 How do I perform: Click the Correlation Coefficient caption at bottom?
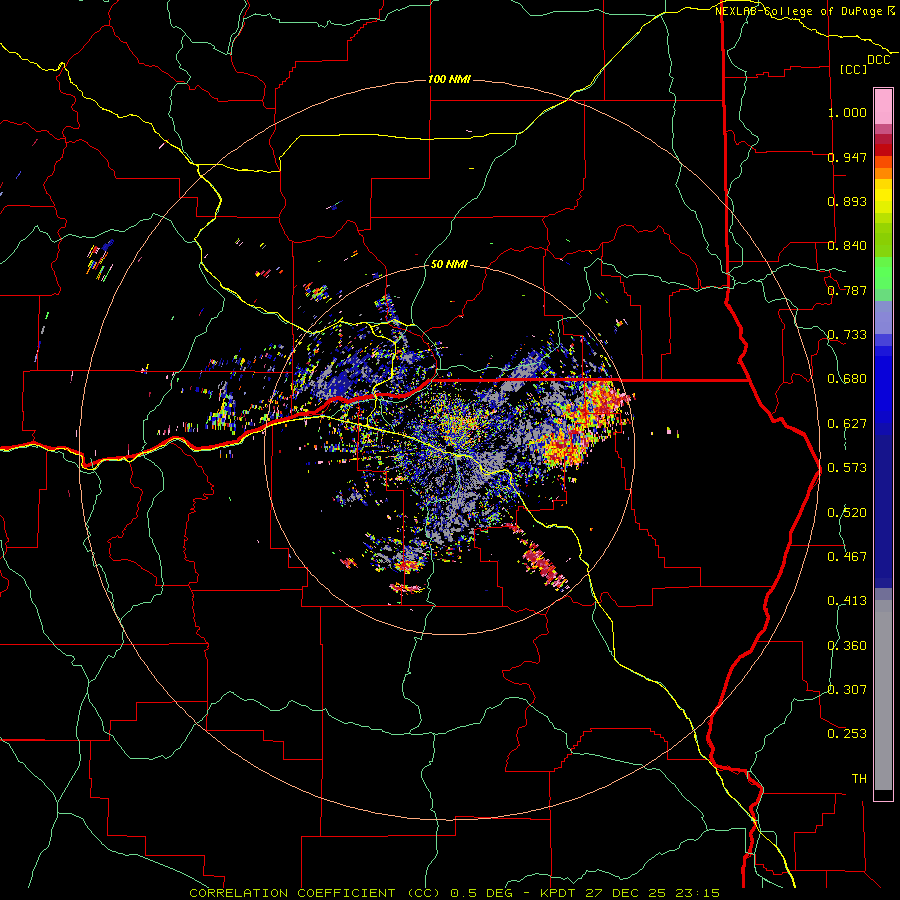click(454, 893)
